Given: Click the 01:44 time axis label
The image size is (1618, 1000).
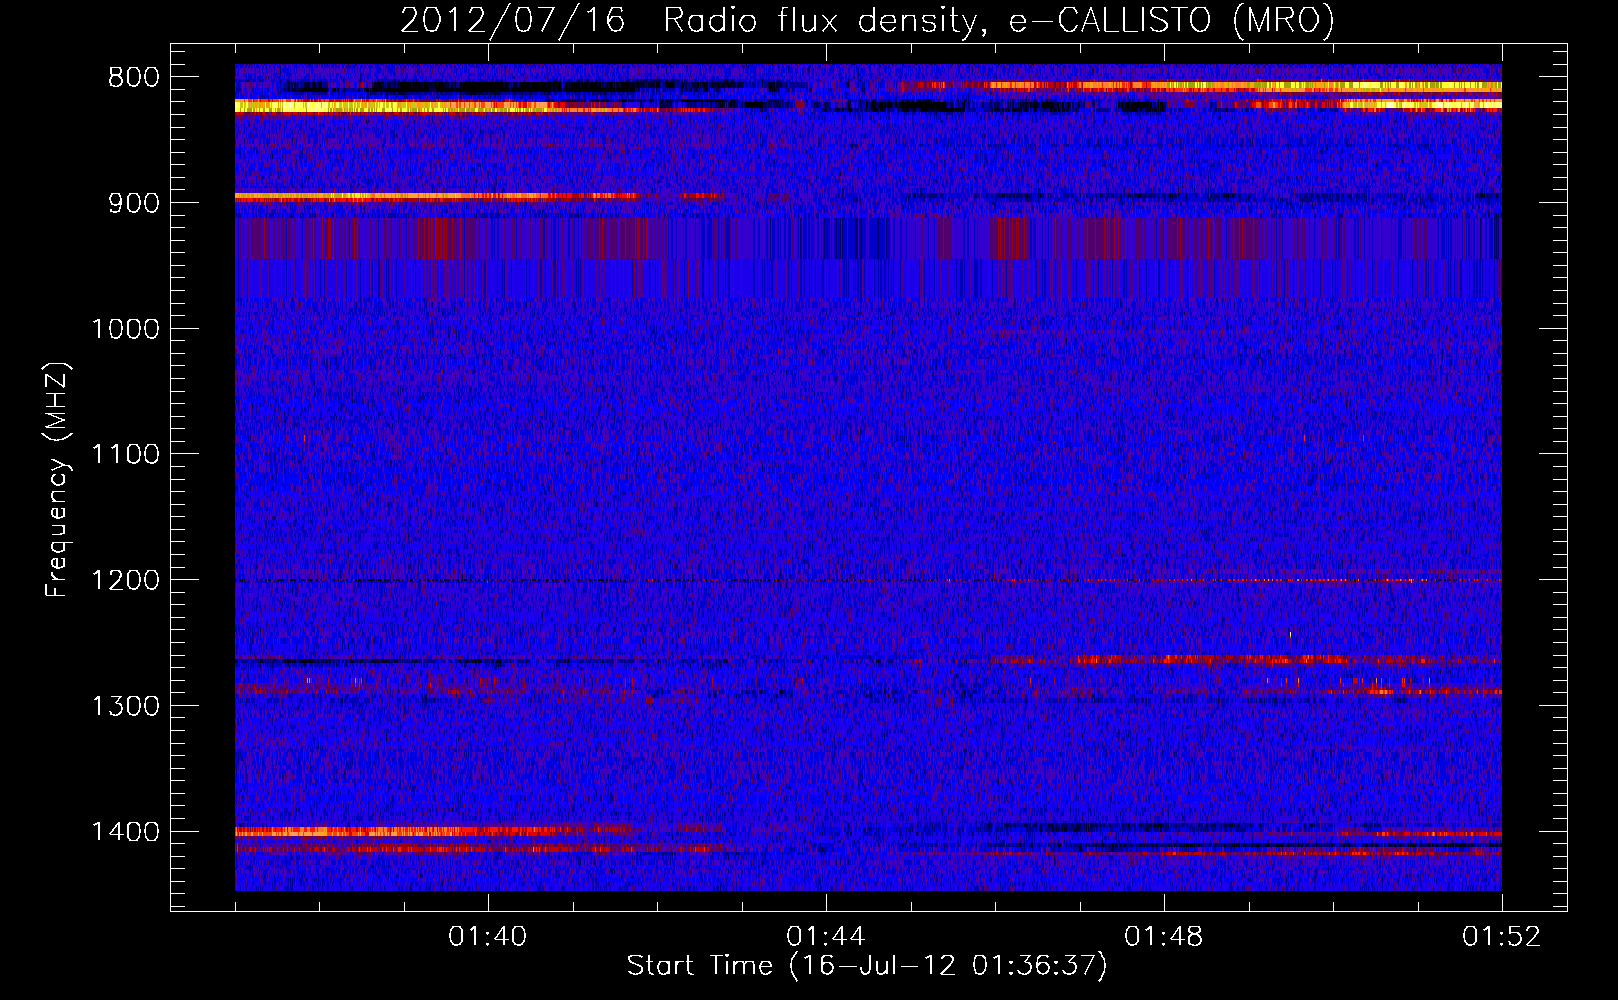Looking at the screenshot, I should point(826,937).
